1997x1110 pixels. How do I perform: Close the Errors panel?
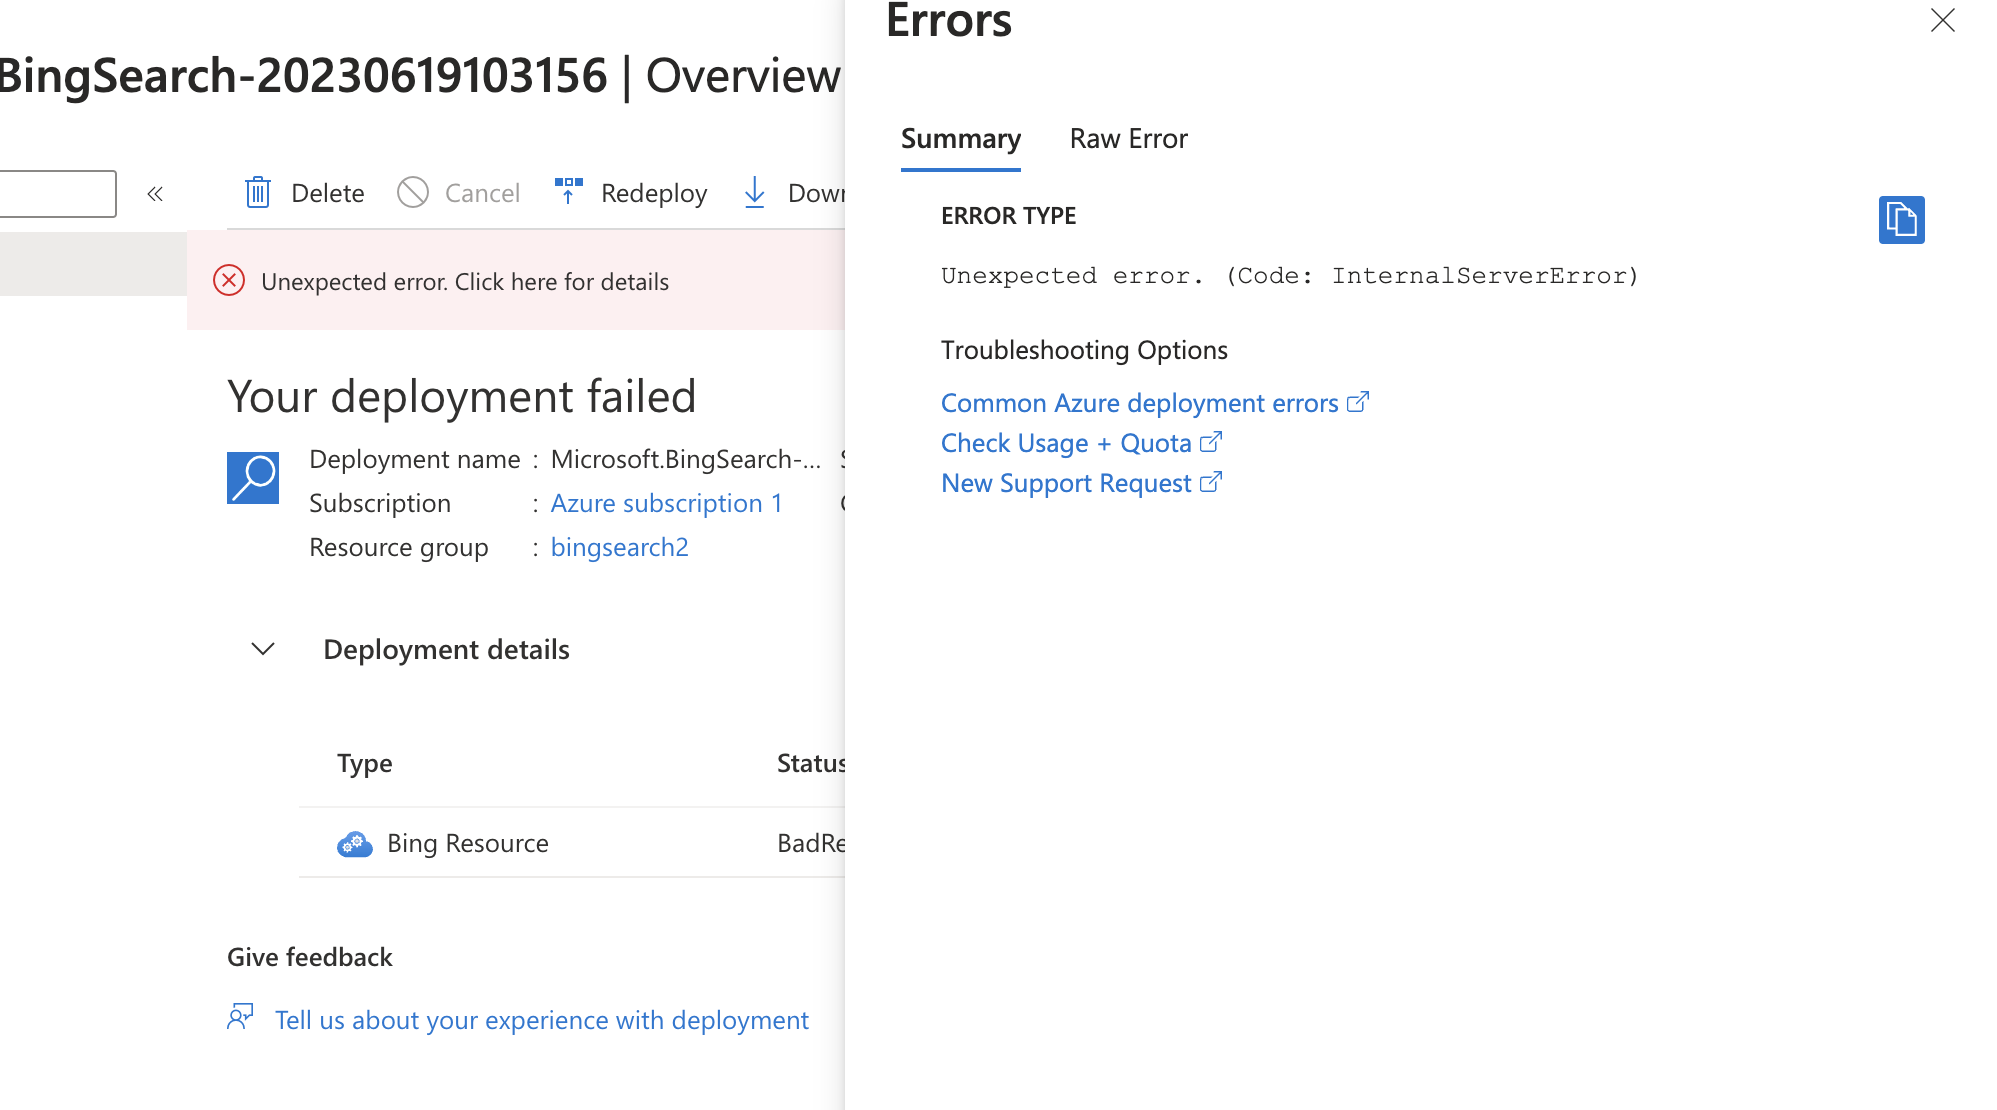tap(1942, 20)
